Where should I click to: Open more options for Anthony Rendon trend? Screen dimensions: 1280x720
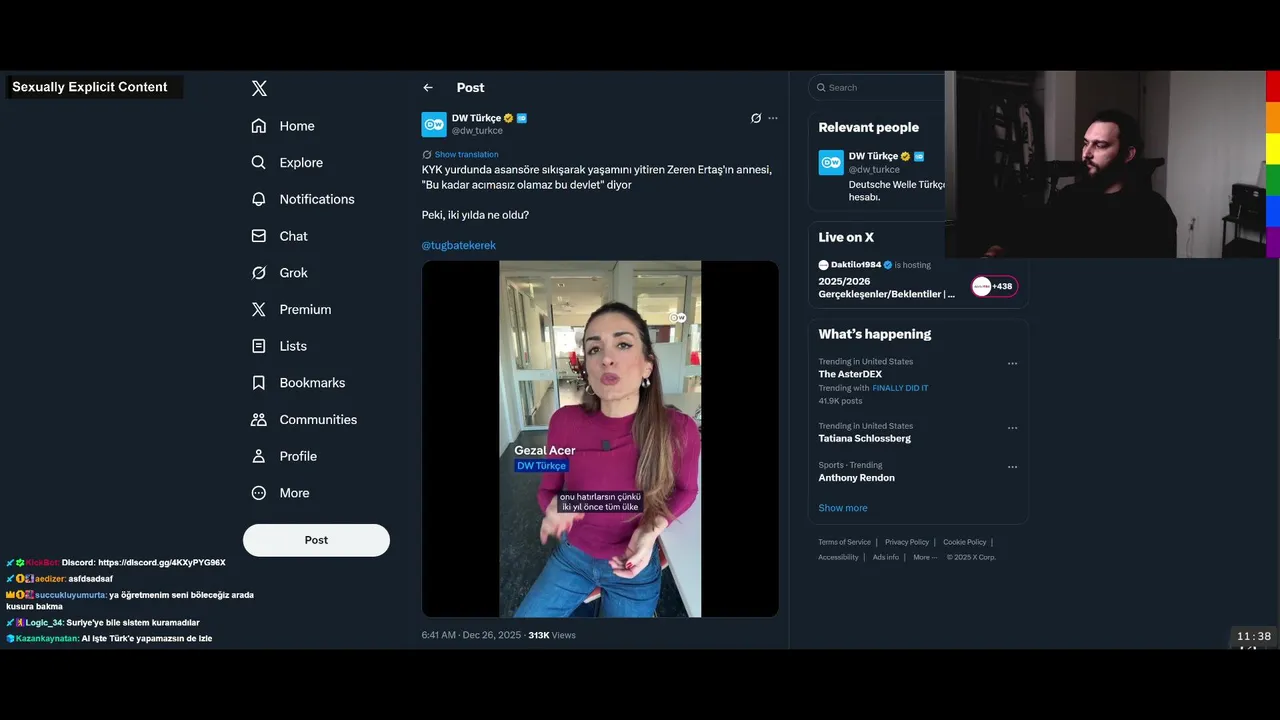tap(1012, 467)
